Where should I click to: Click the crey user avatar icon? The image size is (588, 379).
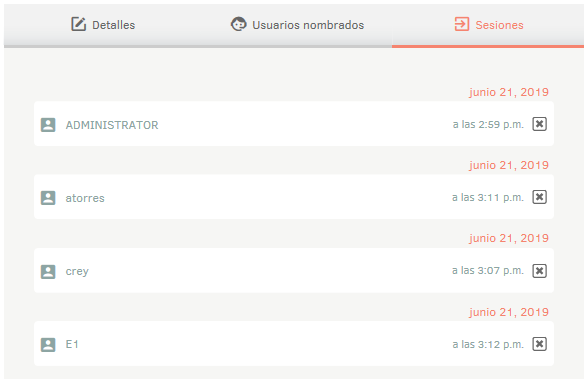coord(48,271)
